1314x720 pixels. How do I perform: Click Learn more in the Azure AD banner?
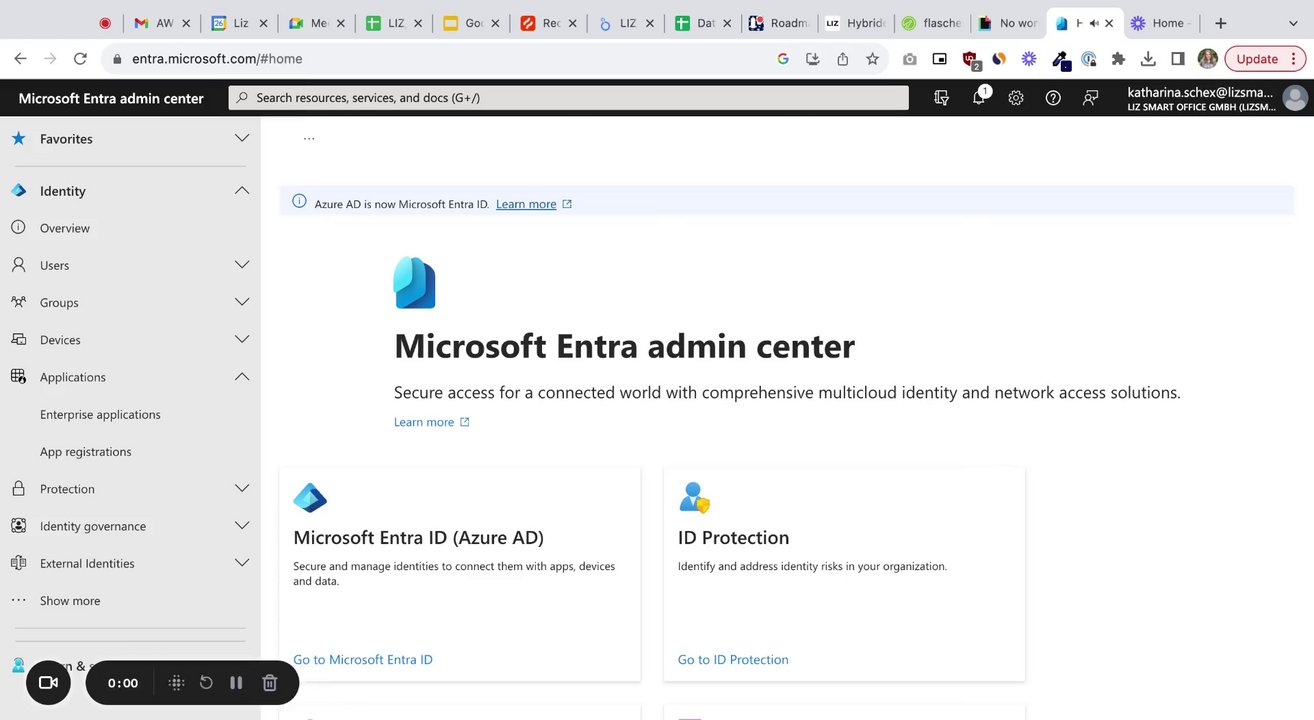click(526, 204)
